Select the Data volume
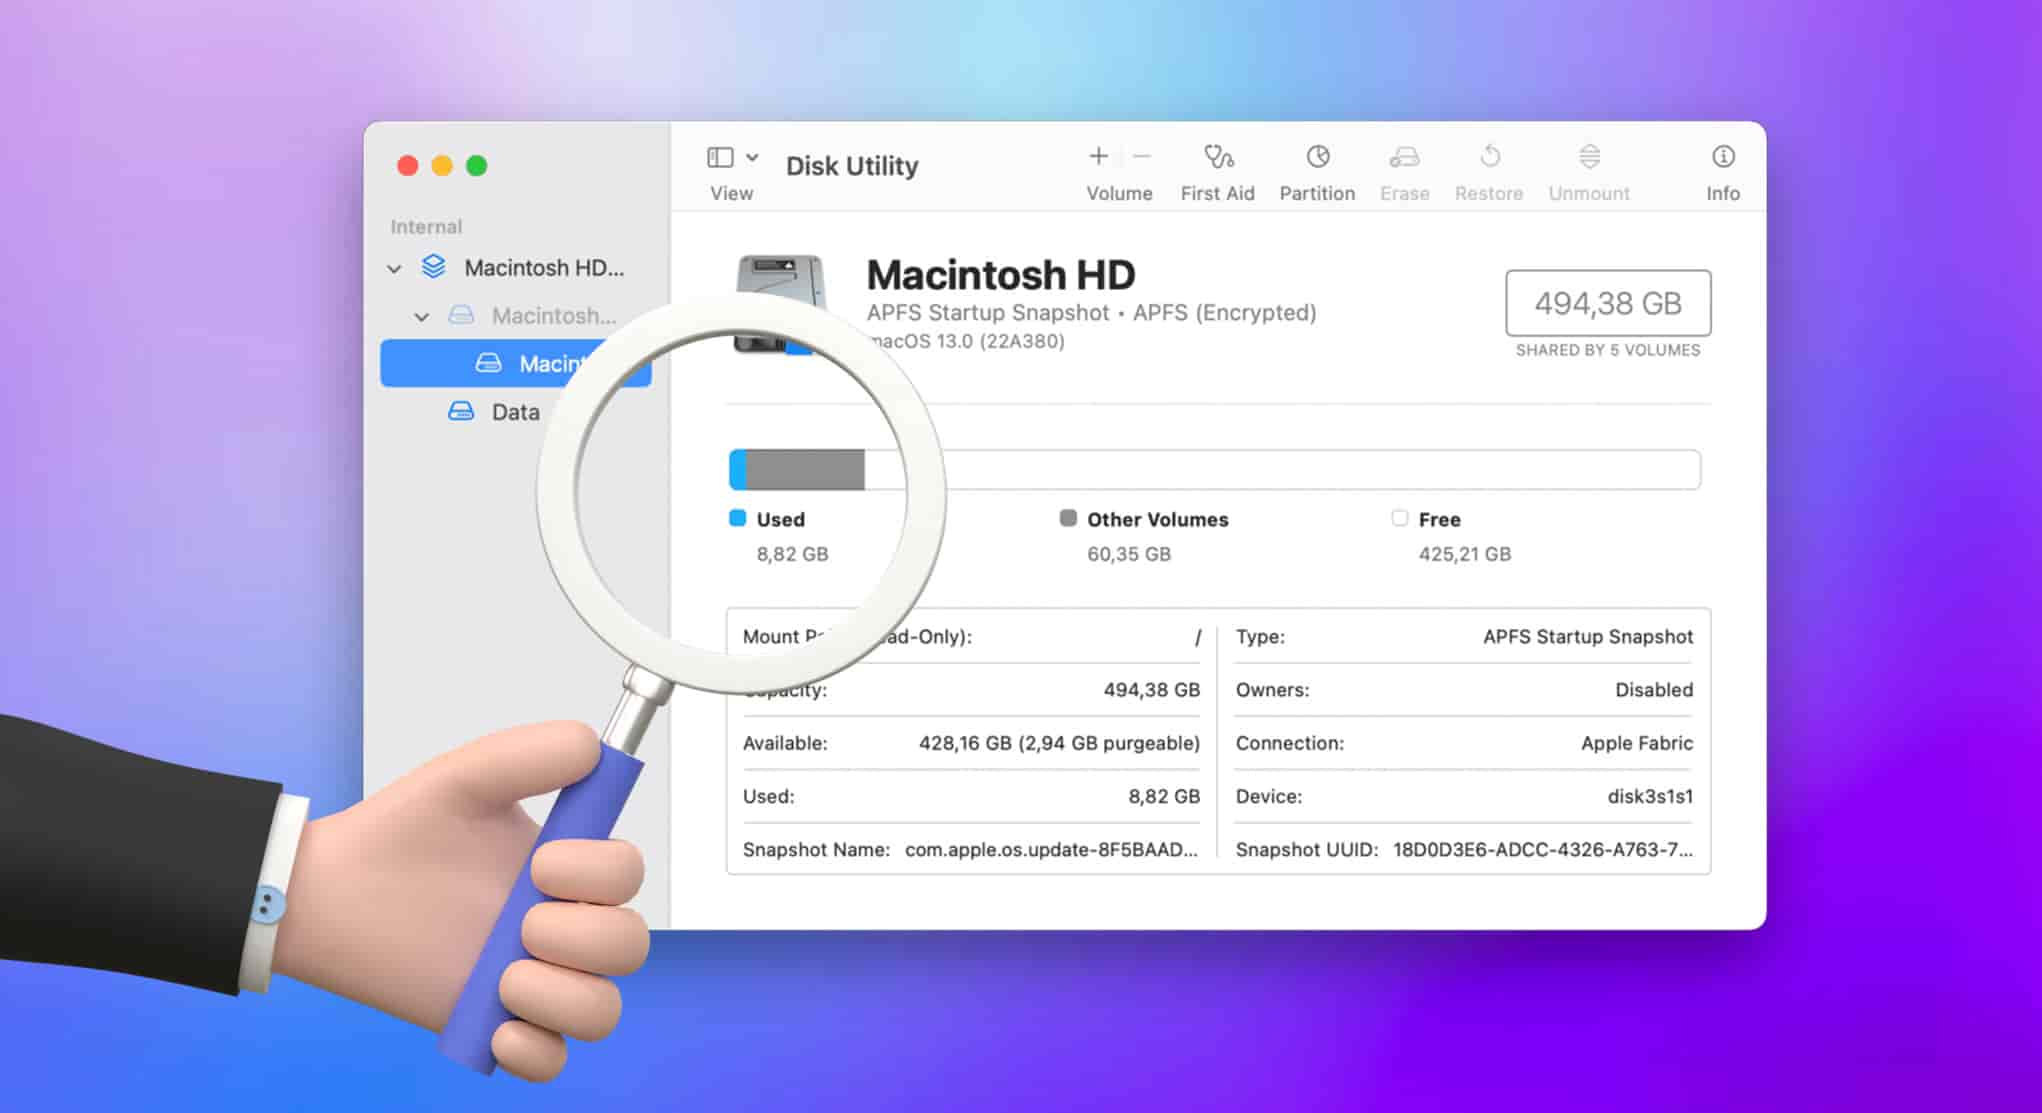 [x=515, y=412]
